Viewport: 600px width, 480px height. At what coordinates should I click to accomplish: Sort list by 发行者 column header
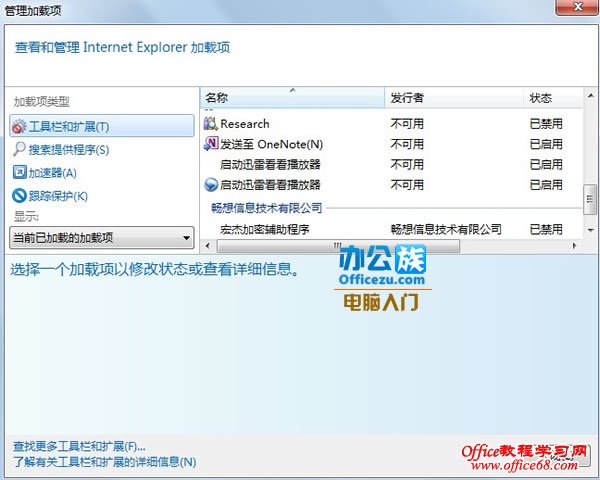454,98
